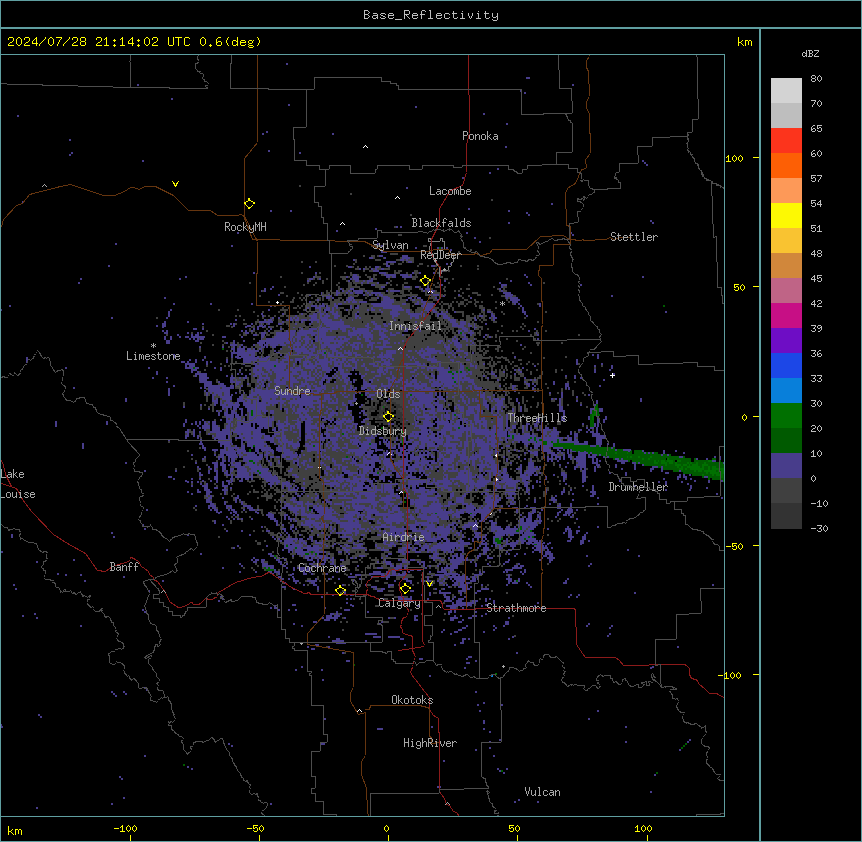The image size is (862, 842).
Task: Click the Cochrane city label
Action: (322, 568)
